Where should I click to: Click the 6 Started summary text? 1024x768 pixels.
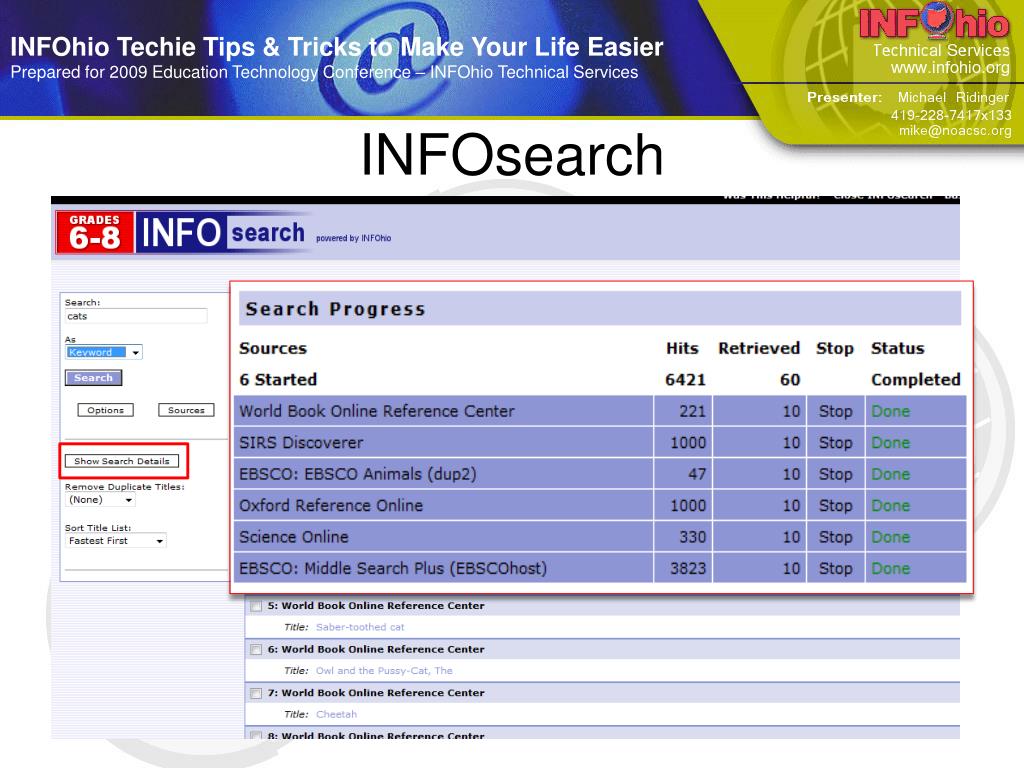(278, 379)
